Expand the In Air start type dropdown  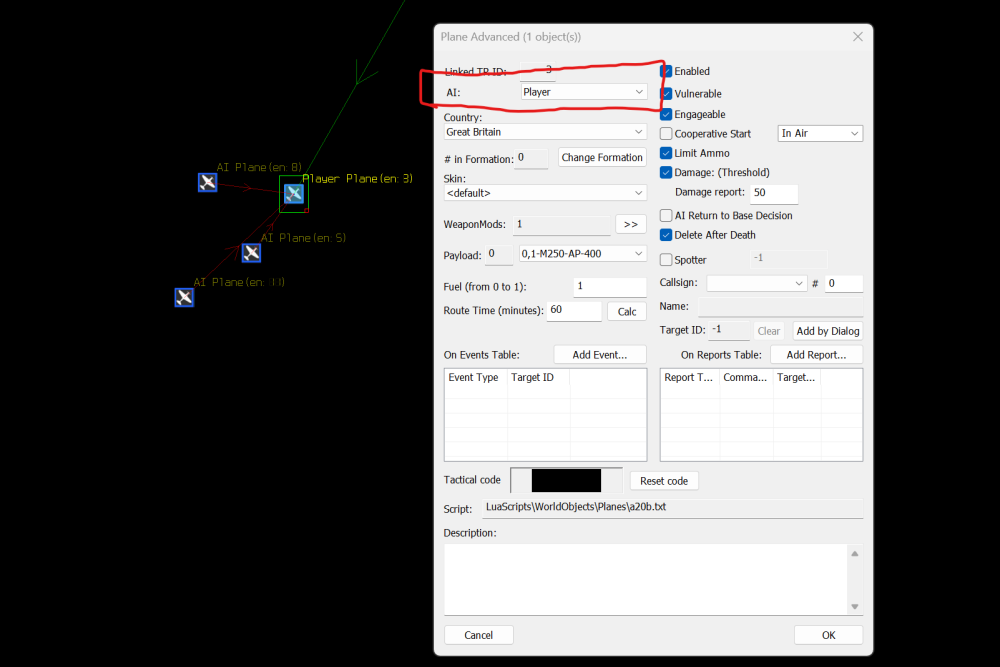820,134
